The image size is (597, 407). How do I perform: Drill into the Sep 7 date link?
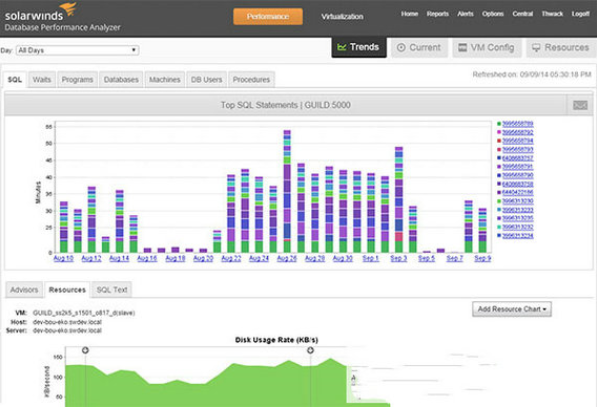(455, 258)
